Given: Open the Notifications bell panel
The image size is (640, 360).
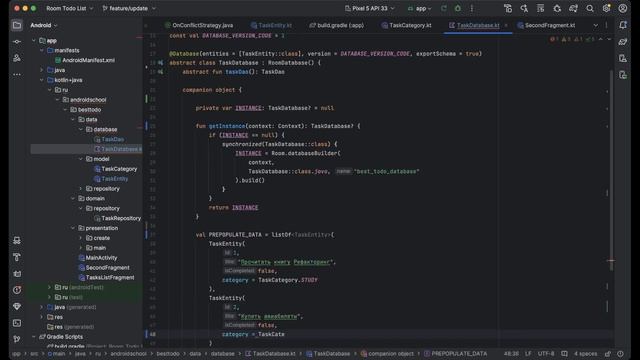Looking at the screenshot, I should pyautogui.click(x=623, y=25).
